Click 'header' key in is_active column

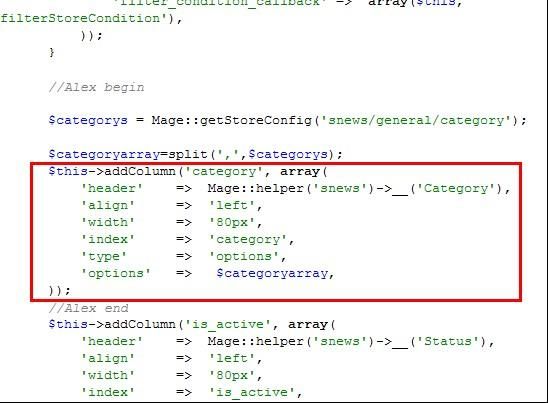click(111, 341)
